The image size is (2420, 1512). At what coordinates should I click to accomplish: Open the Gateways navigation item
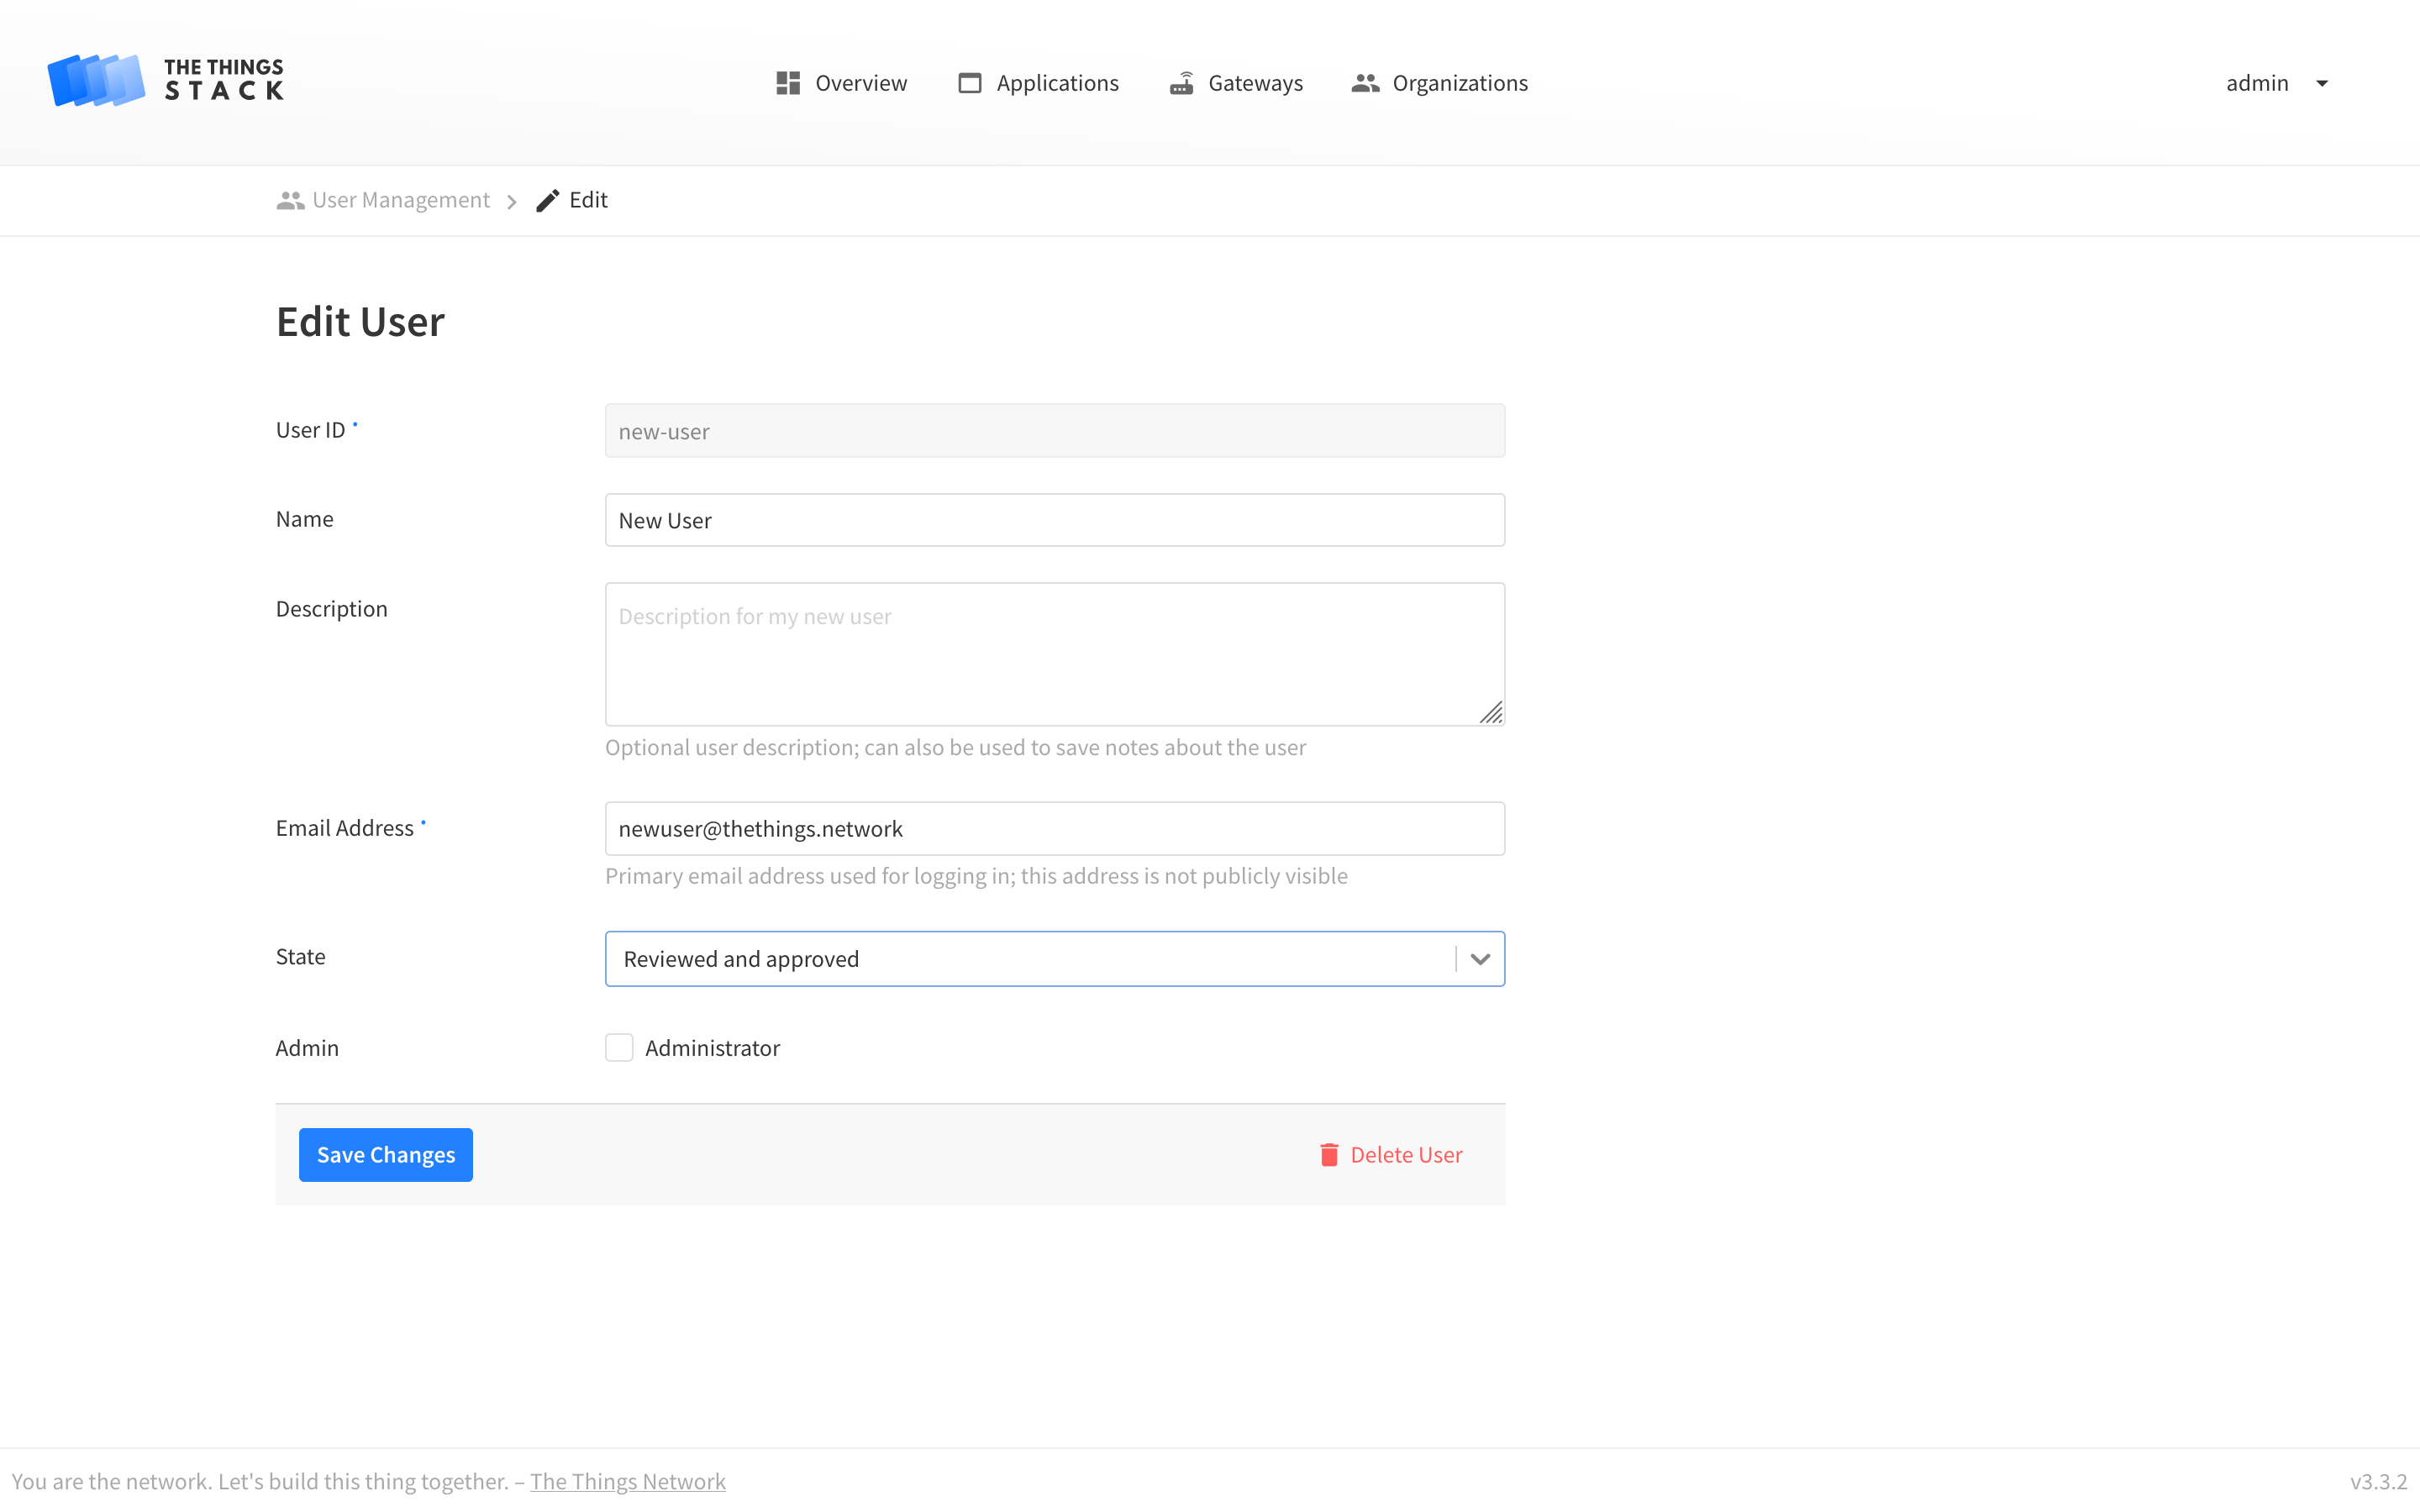pos(1256,82)
